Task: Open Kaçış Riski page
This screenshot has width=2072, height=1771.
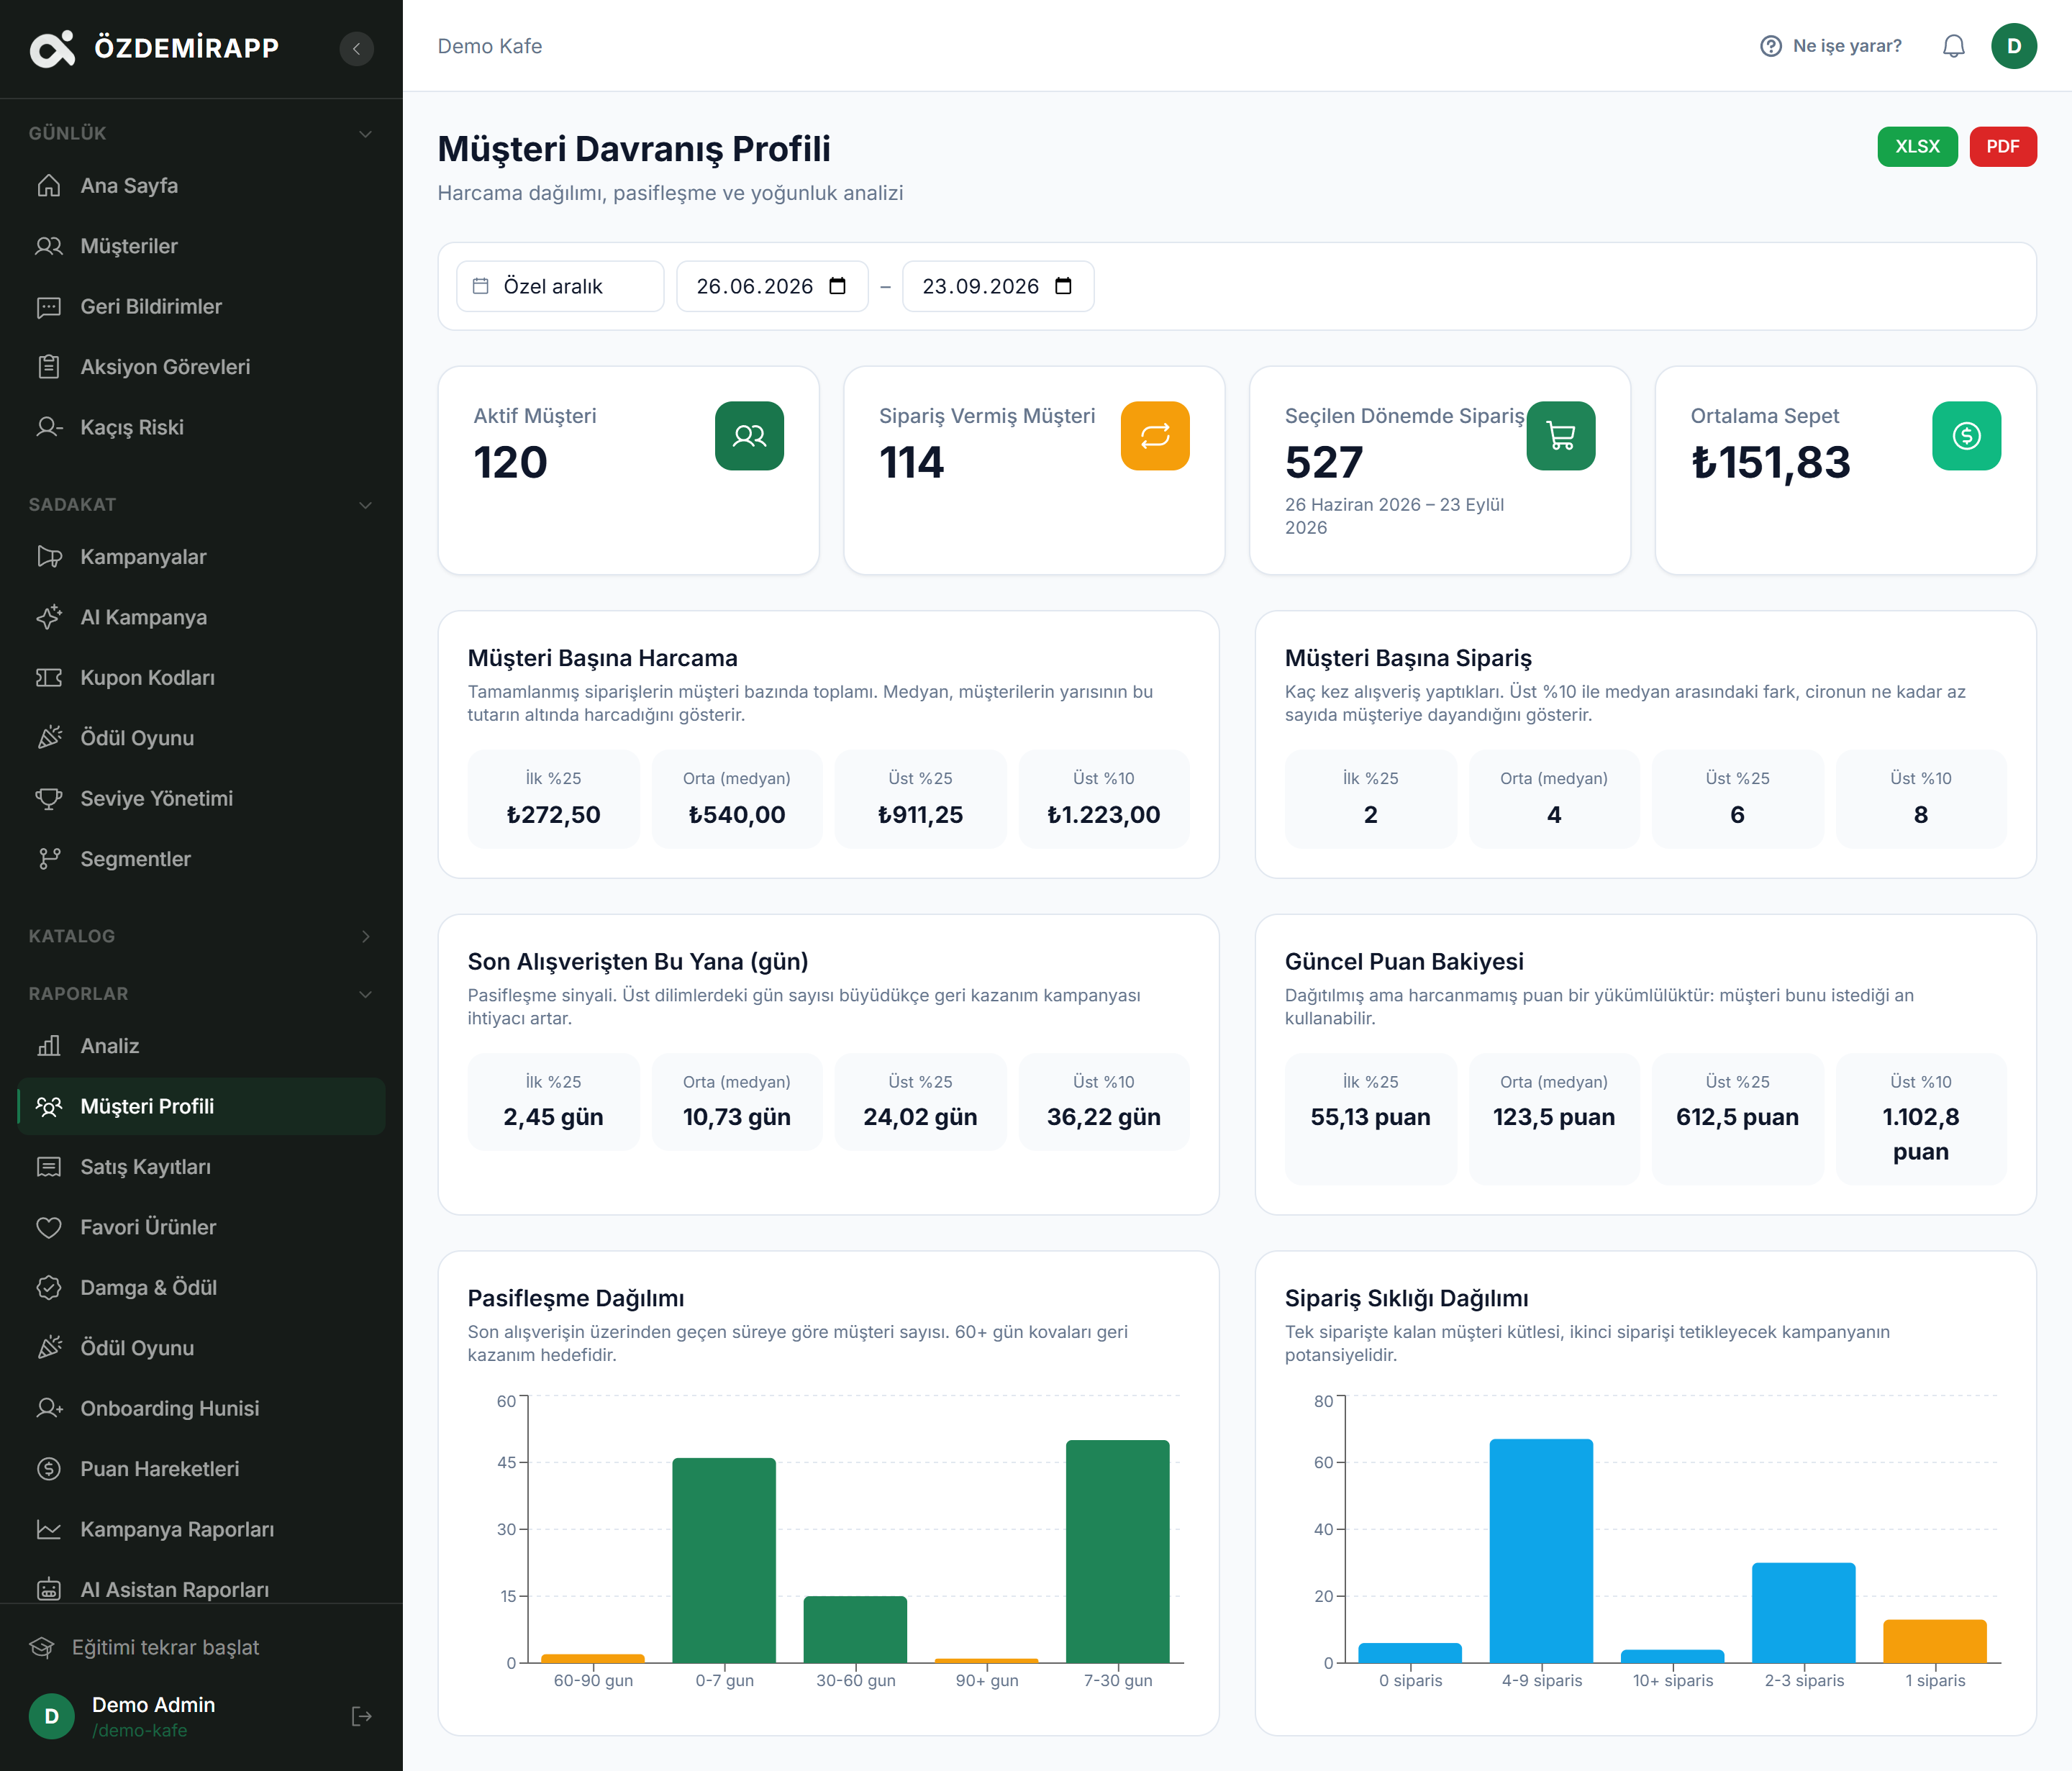Action: coord(201,428)
